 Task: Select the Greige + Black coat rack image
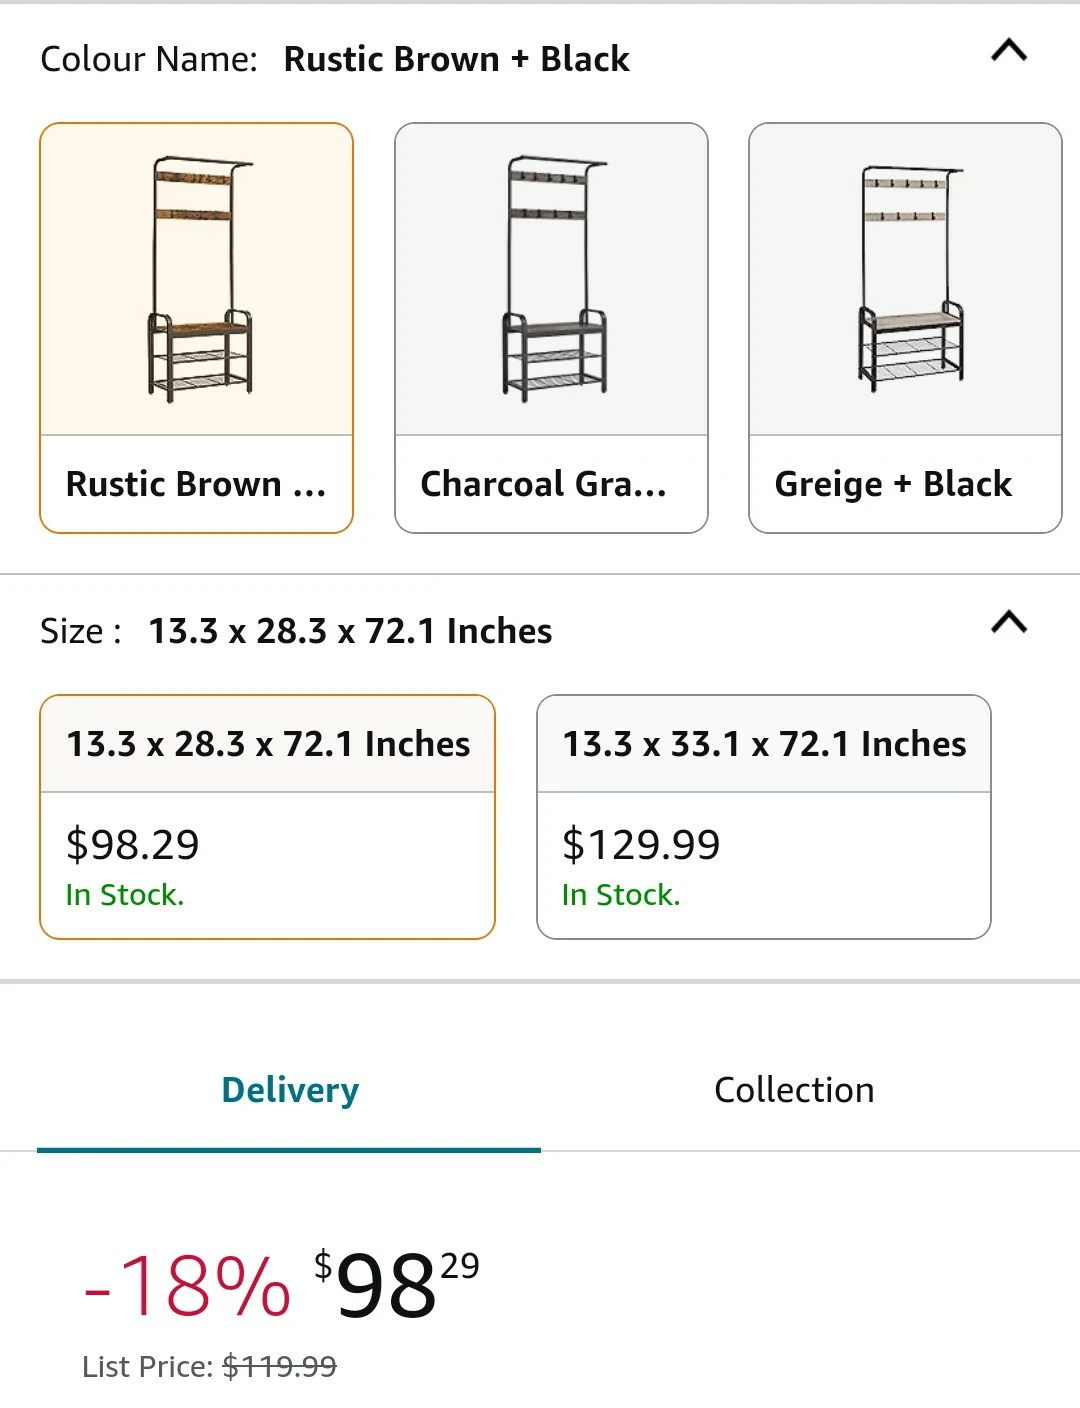(x=905, y=280)
